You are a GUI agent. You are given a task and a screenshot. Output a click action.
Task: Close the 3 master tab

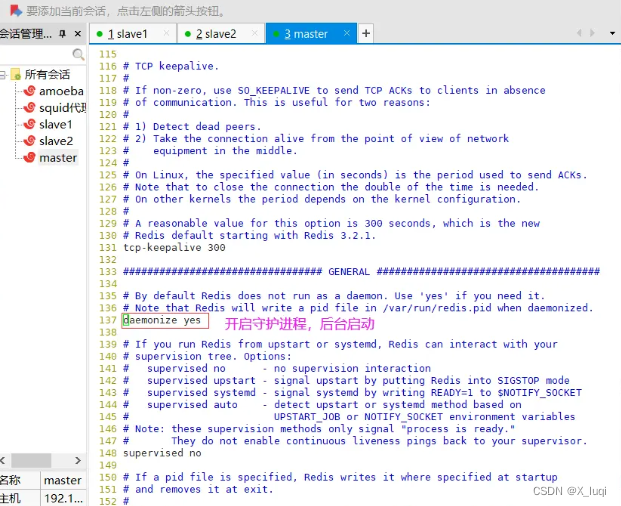(347, 33)
